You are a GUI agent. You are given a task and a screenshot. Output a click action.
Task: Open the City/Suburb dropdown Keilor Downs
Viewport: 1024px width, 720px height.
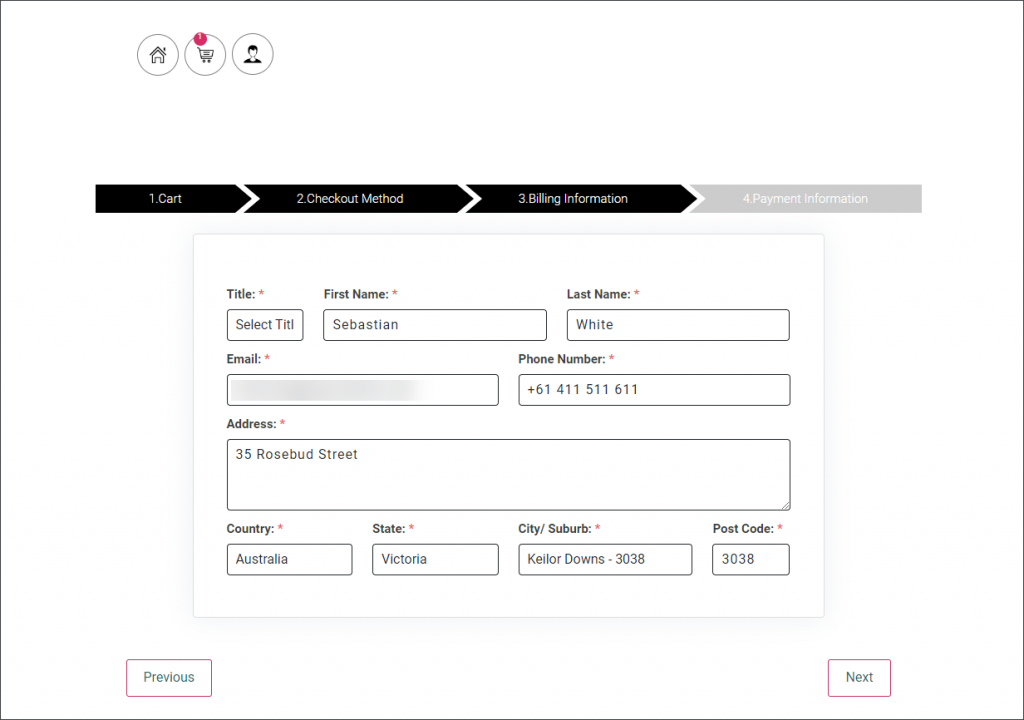point(605,559)
